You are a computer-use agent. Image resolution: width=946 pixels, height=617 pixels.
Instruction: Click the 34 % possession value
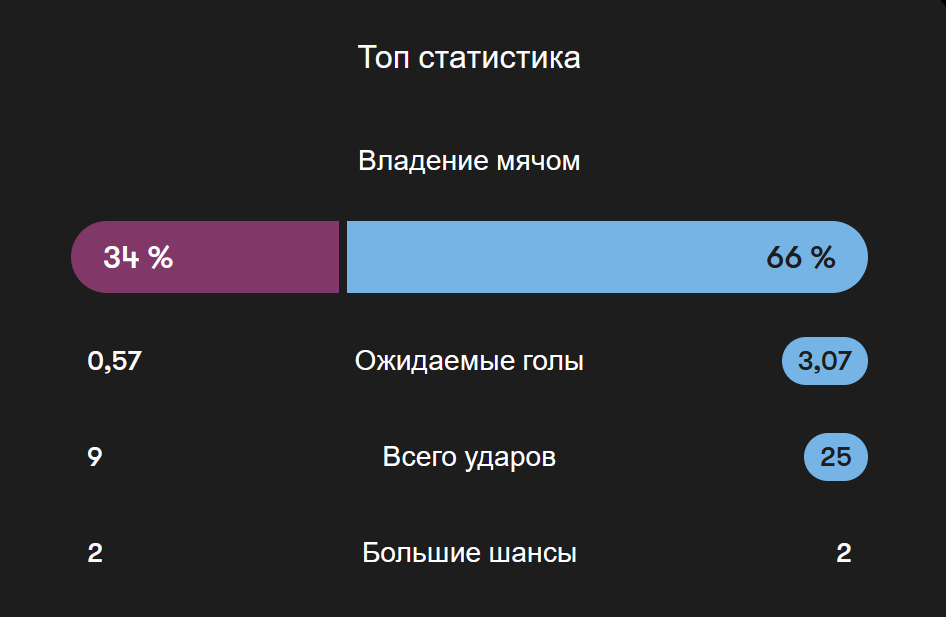coord(138,258)
